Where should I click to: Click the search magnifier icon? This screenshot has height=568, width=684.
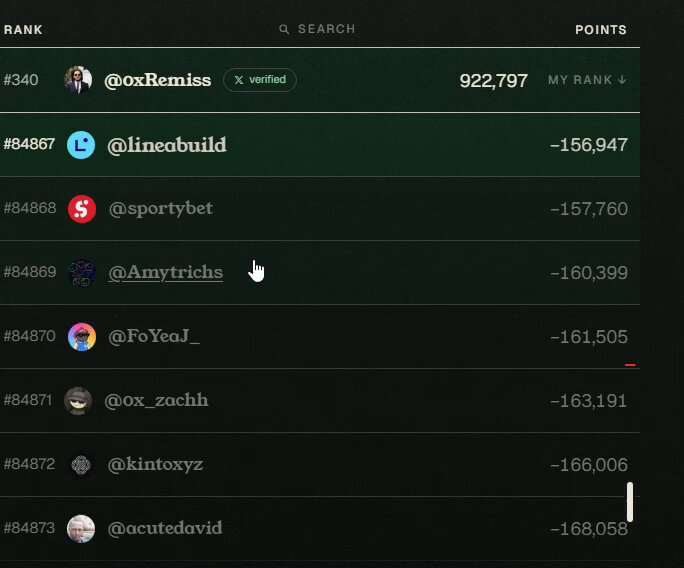tap(284, 29)
